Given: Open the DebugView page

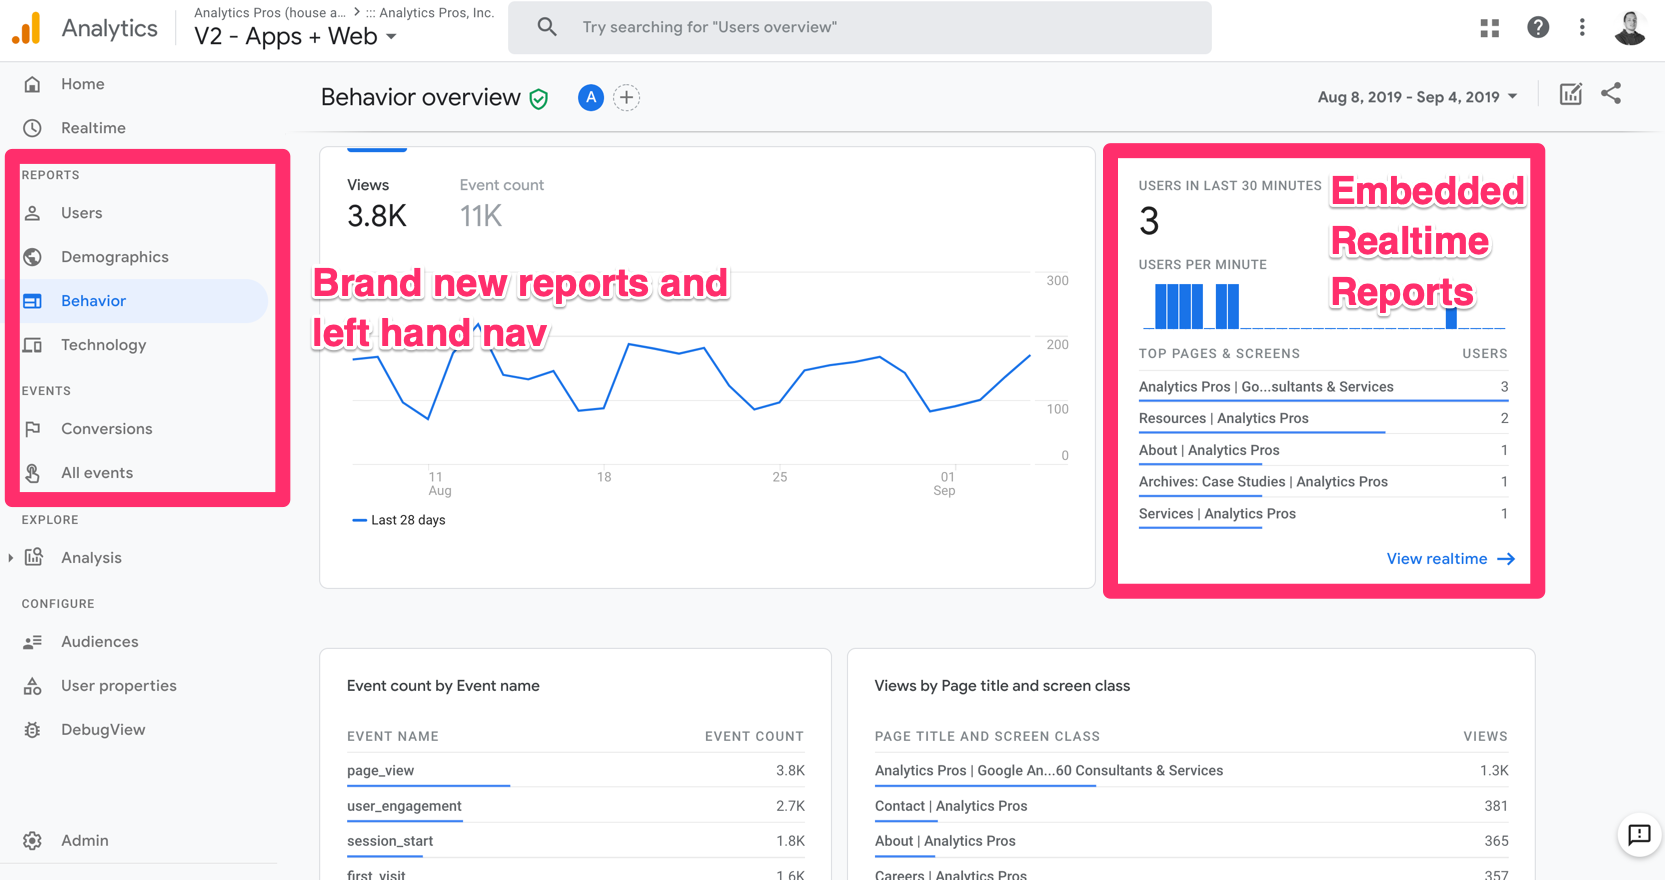Looking at the screenshot, I should coord(103,730).
